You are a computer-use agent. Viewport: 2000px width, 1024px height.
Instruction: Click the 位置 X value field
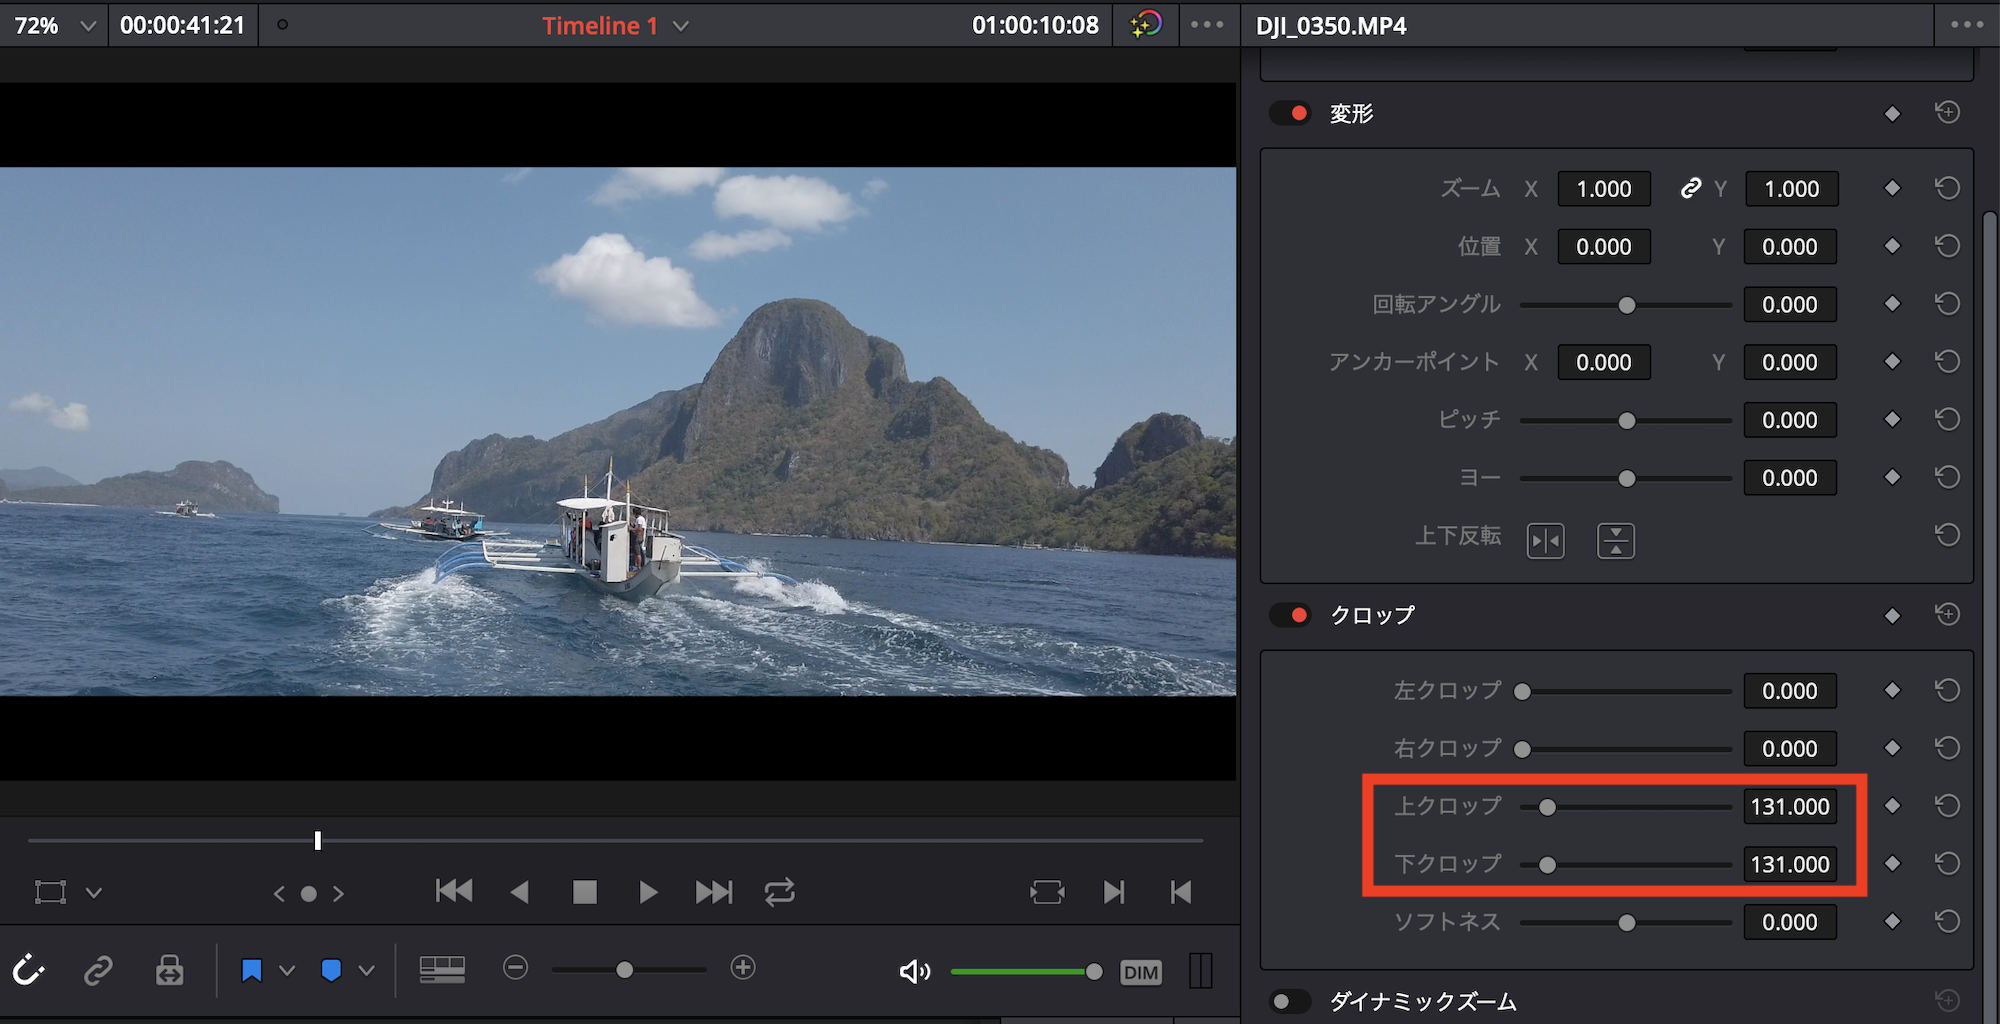point(1604,247)
